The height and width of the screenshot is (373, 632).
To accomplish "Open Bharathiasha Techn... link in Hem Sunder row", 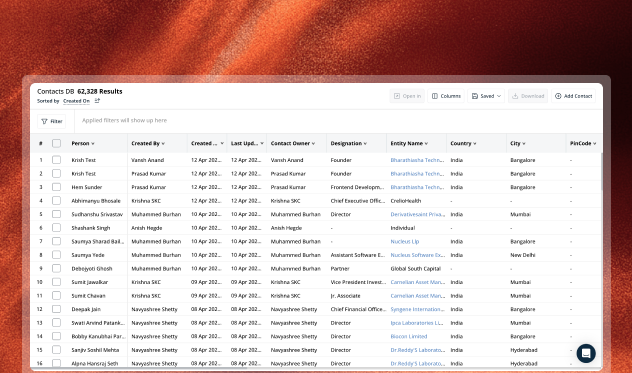I will click(x=417, y=187).
